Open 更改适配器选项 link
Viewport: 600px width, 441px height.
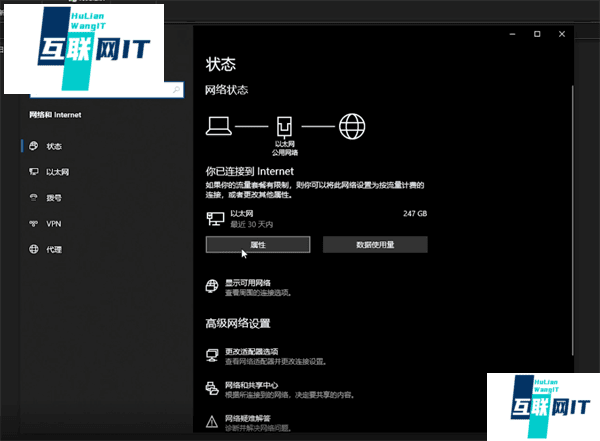tap(251, 353)
